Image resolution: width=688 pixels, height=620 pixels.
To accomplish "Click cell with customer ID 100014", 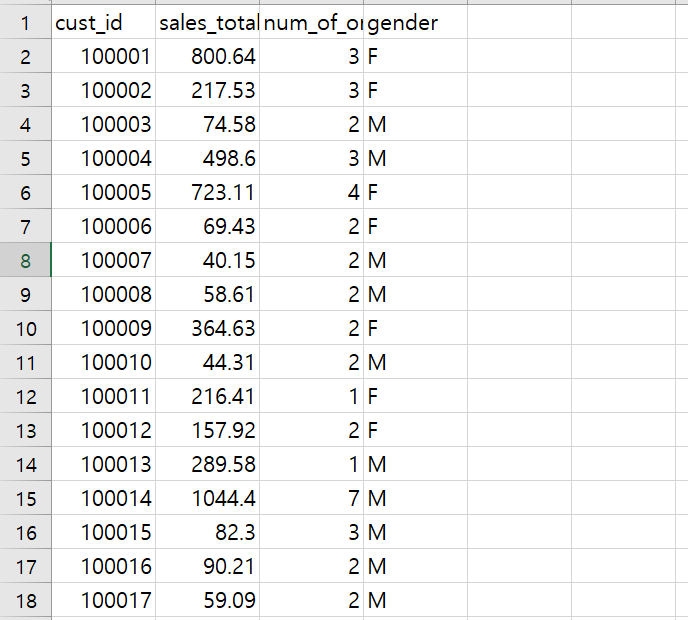I will click(x=104, y=498).
